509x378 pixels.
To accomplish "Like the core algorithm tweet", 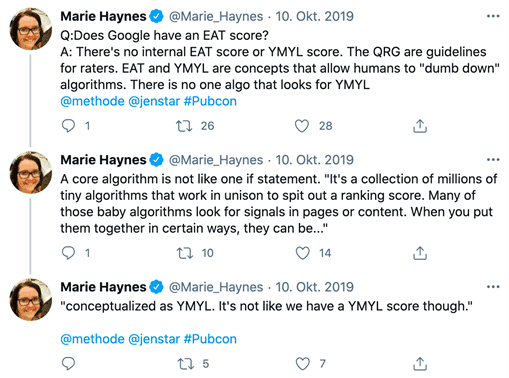I will click(x=302, y=253).
